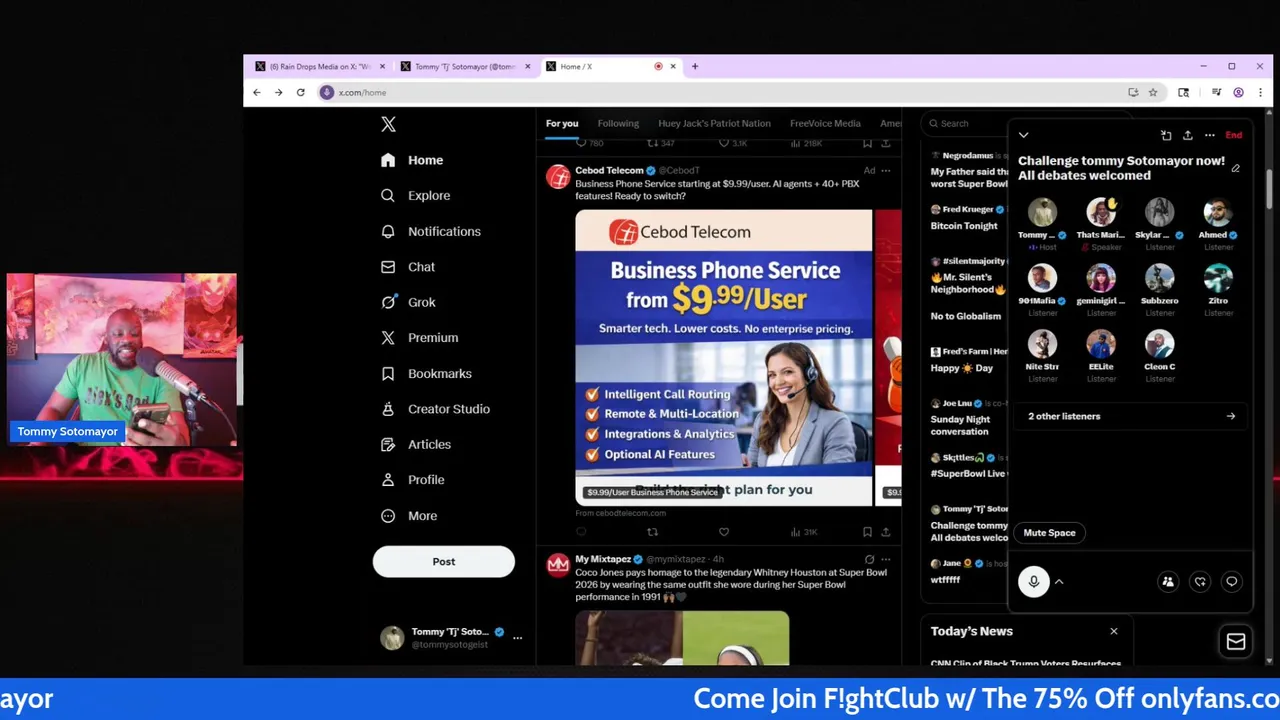The image size is (1280, 720).
Task: Open Space three-dot options menu
Action: click(1210, 135)
